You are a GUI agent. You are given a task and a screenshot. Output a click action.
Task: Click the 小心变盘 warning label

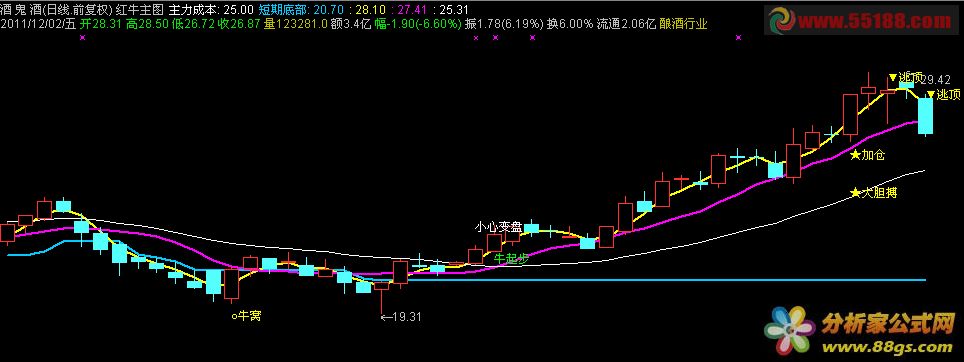click(x=498, y=227)
